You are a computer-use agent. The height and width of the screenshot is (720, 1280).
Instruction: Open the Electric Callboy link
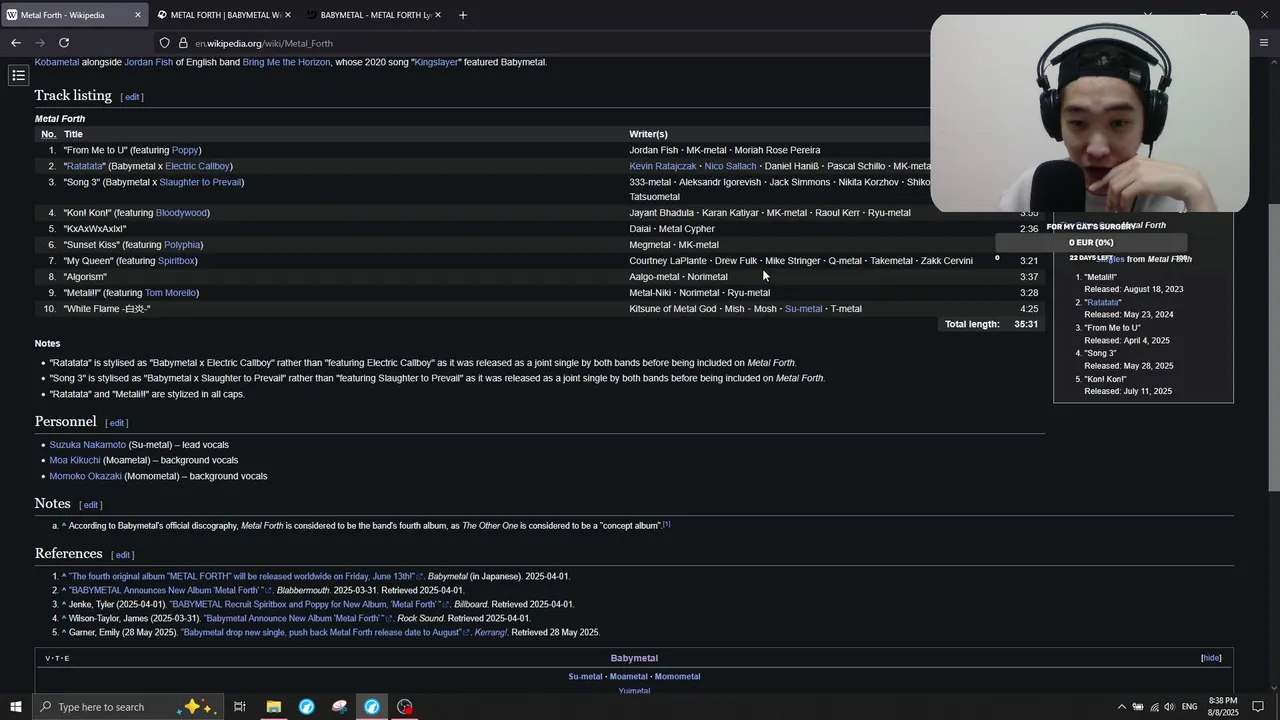(197, 166)
